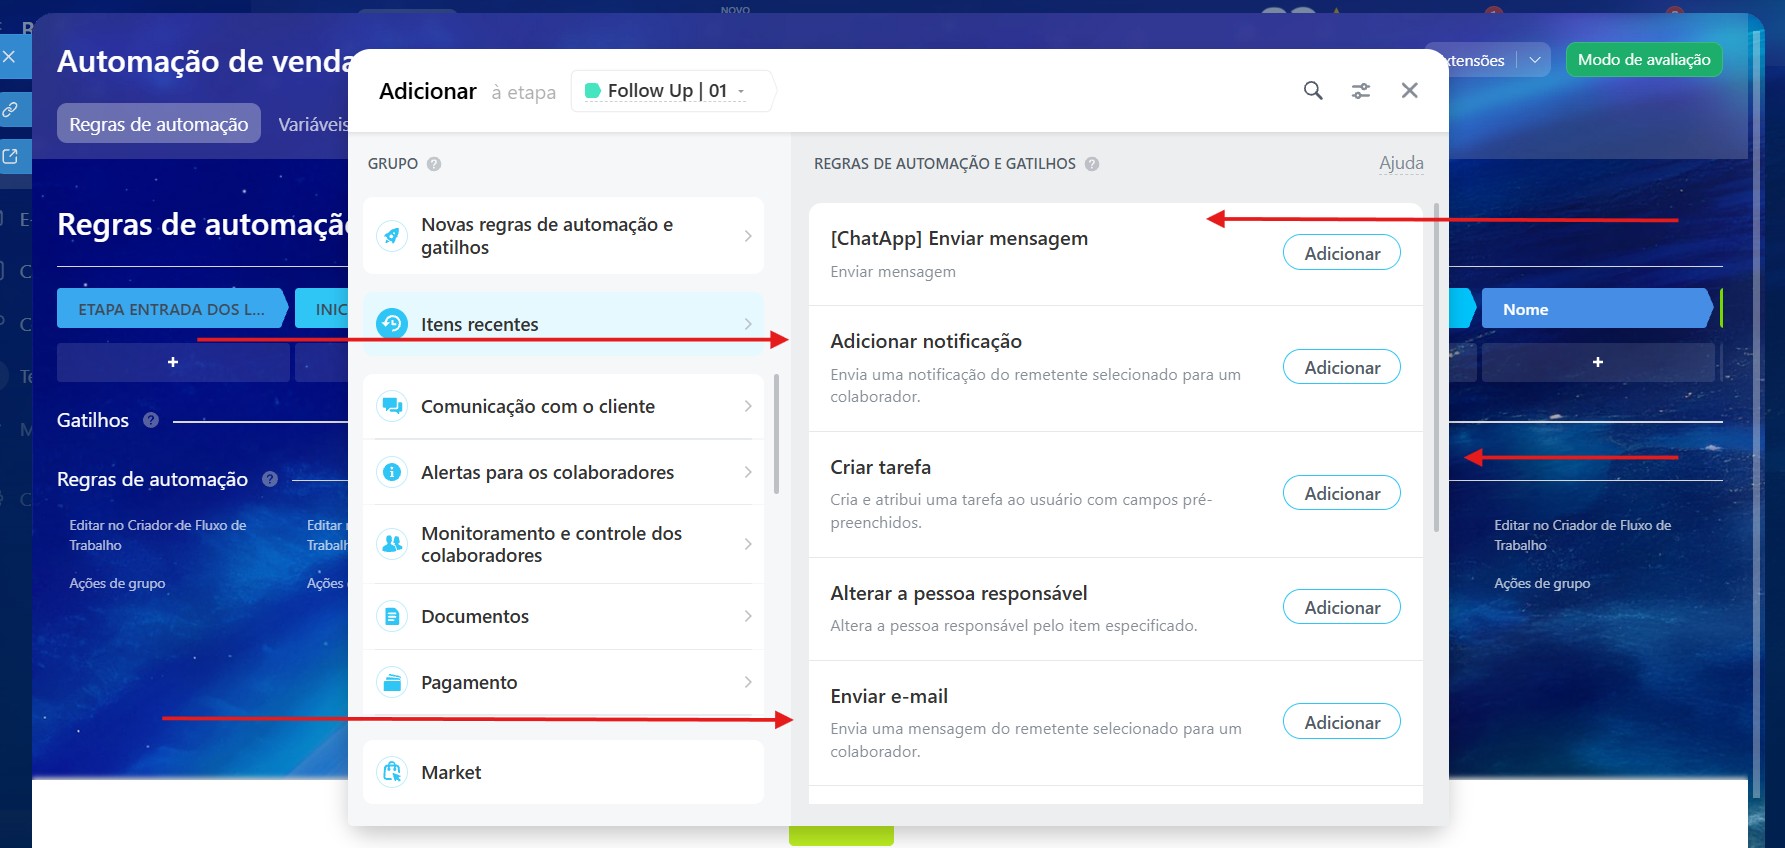Expand chevron on Comunicação com o cliente row
1785x848 pixels.
coord(748,406)
